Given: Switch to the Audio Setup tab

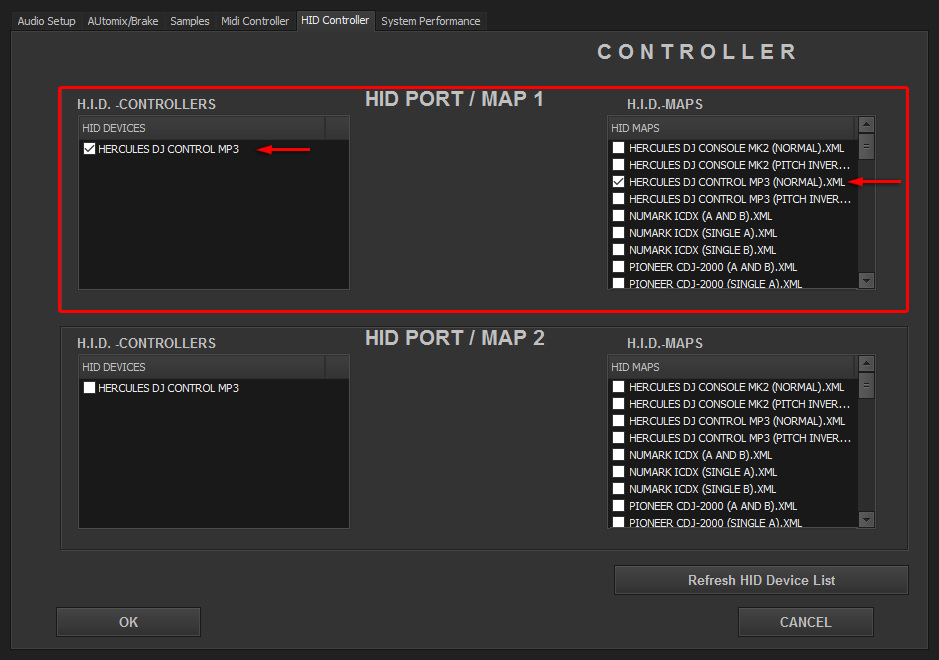Looking at the screenshot, I should pos(47,21).
